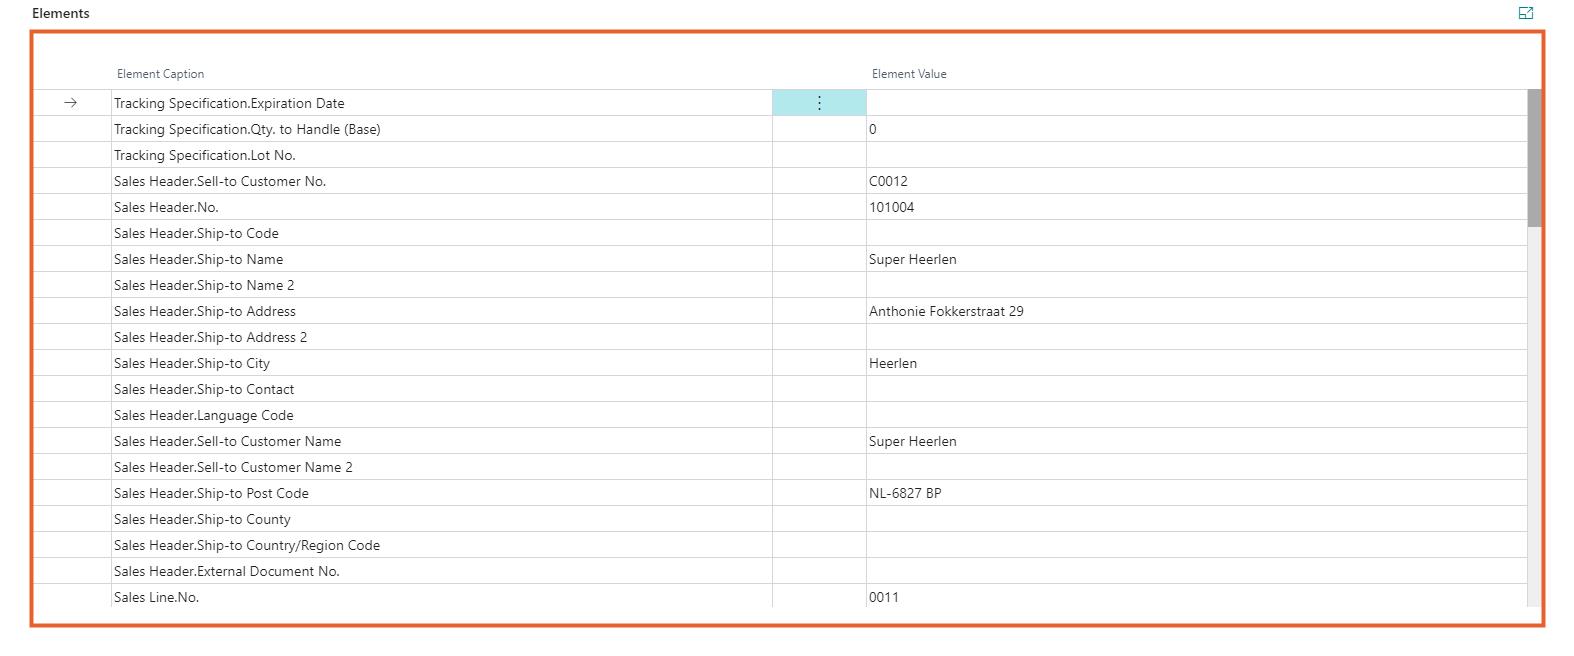Click the row selector arrow for Expiration Date

71,103
